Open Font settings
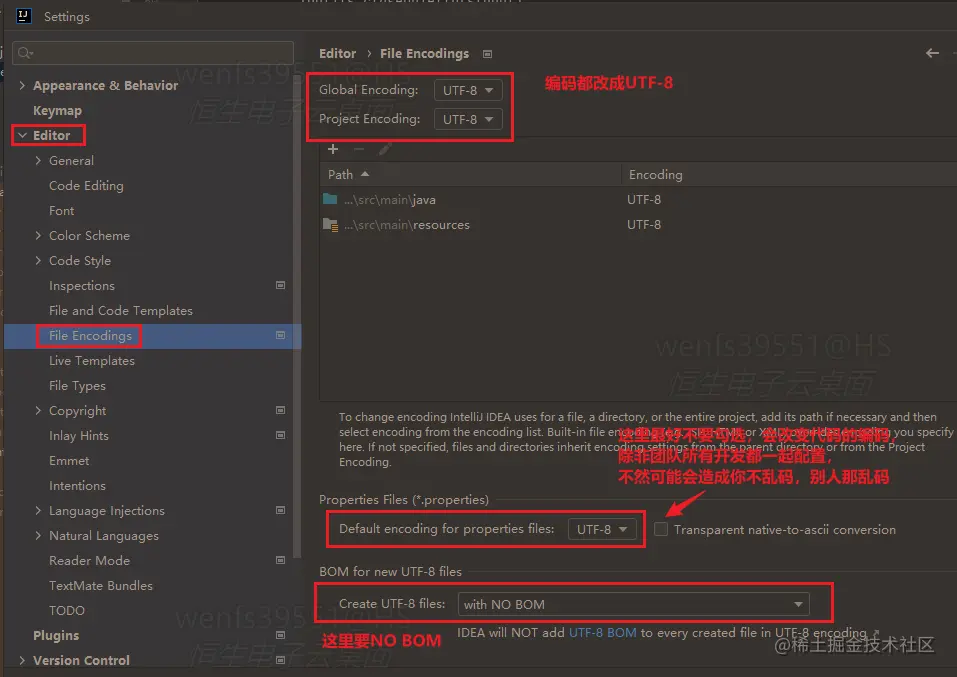Screen dimensions: 957x677 coord(62,211)
